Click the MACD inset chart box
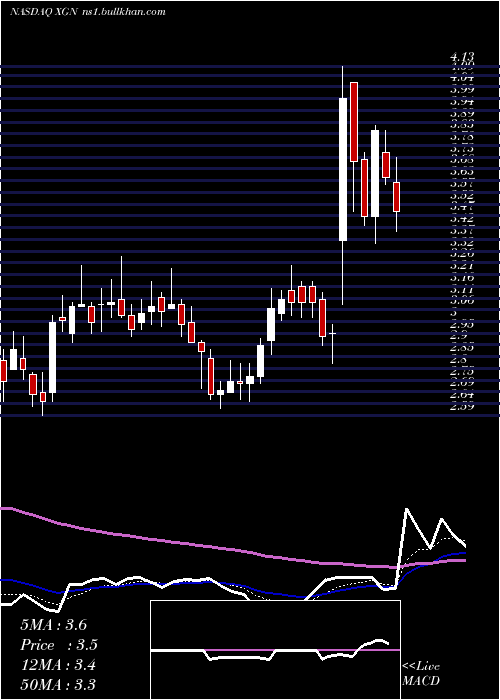This screenshot has width=500, height=700. coord(275,650)
